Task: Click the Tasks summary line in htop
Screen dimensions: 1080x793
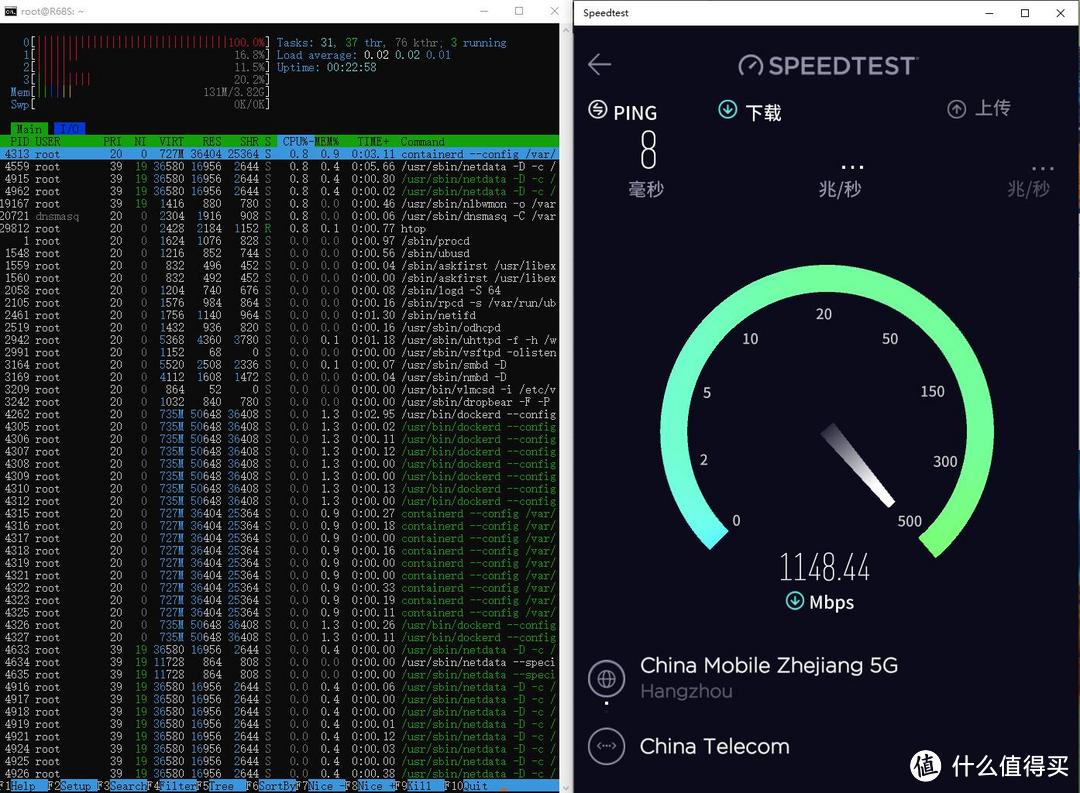Action: click(391, 43)
